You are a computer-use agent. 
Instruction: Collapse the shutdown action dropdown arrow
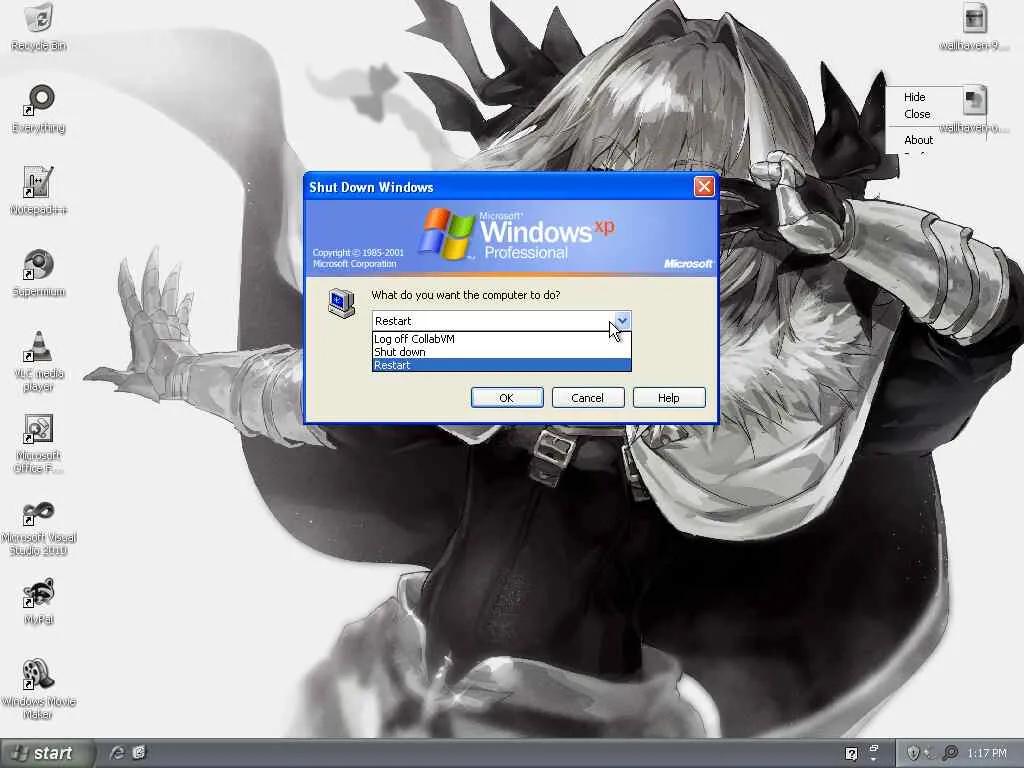pos(622,321)
